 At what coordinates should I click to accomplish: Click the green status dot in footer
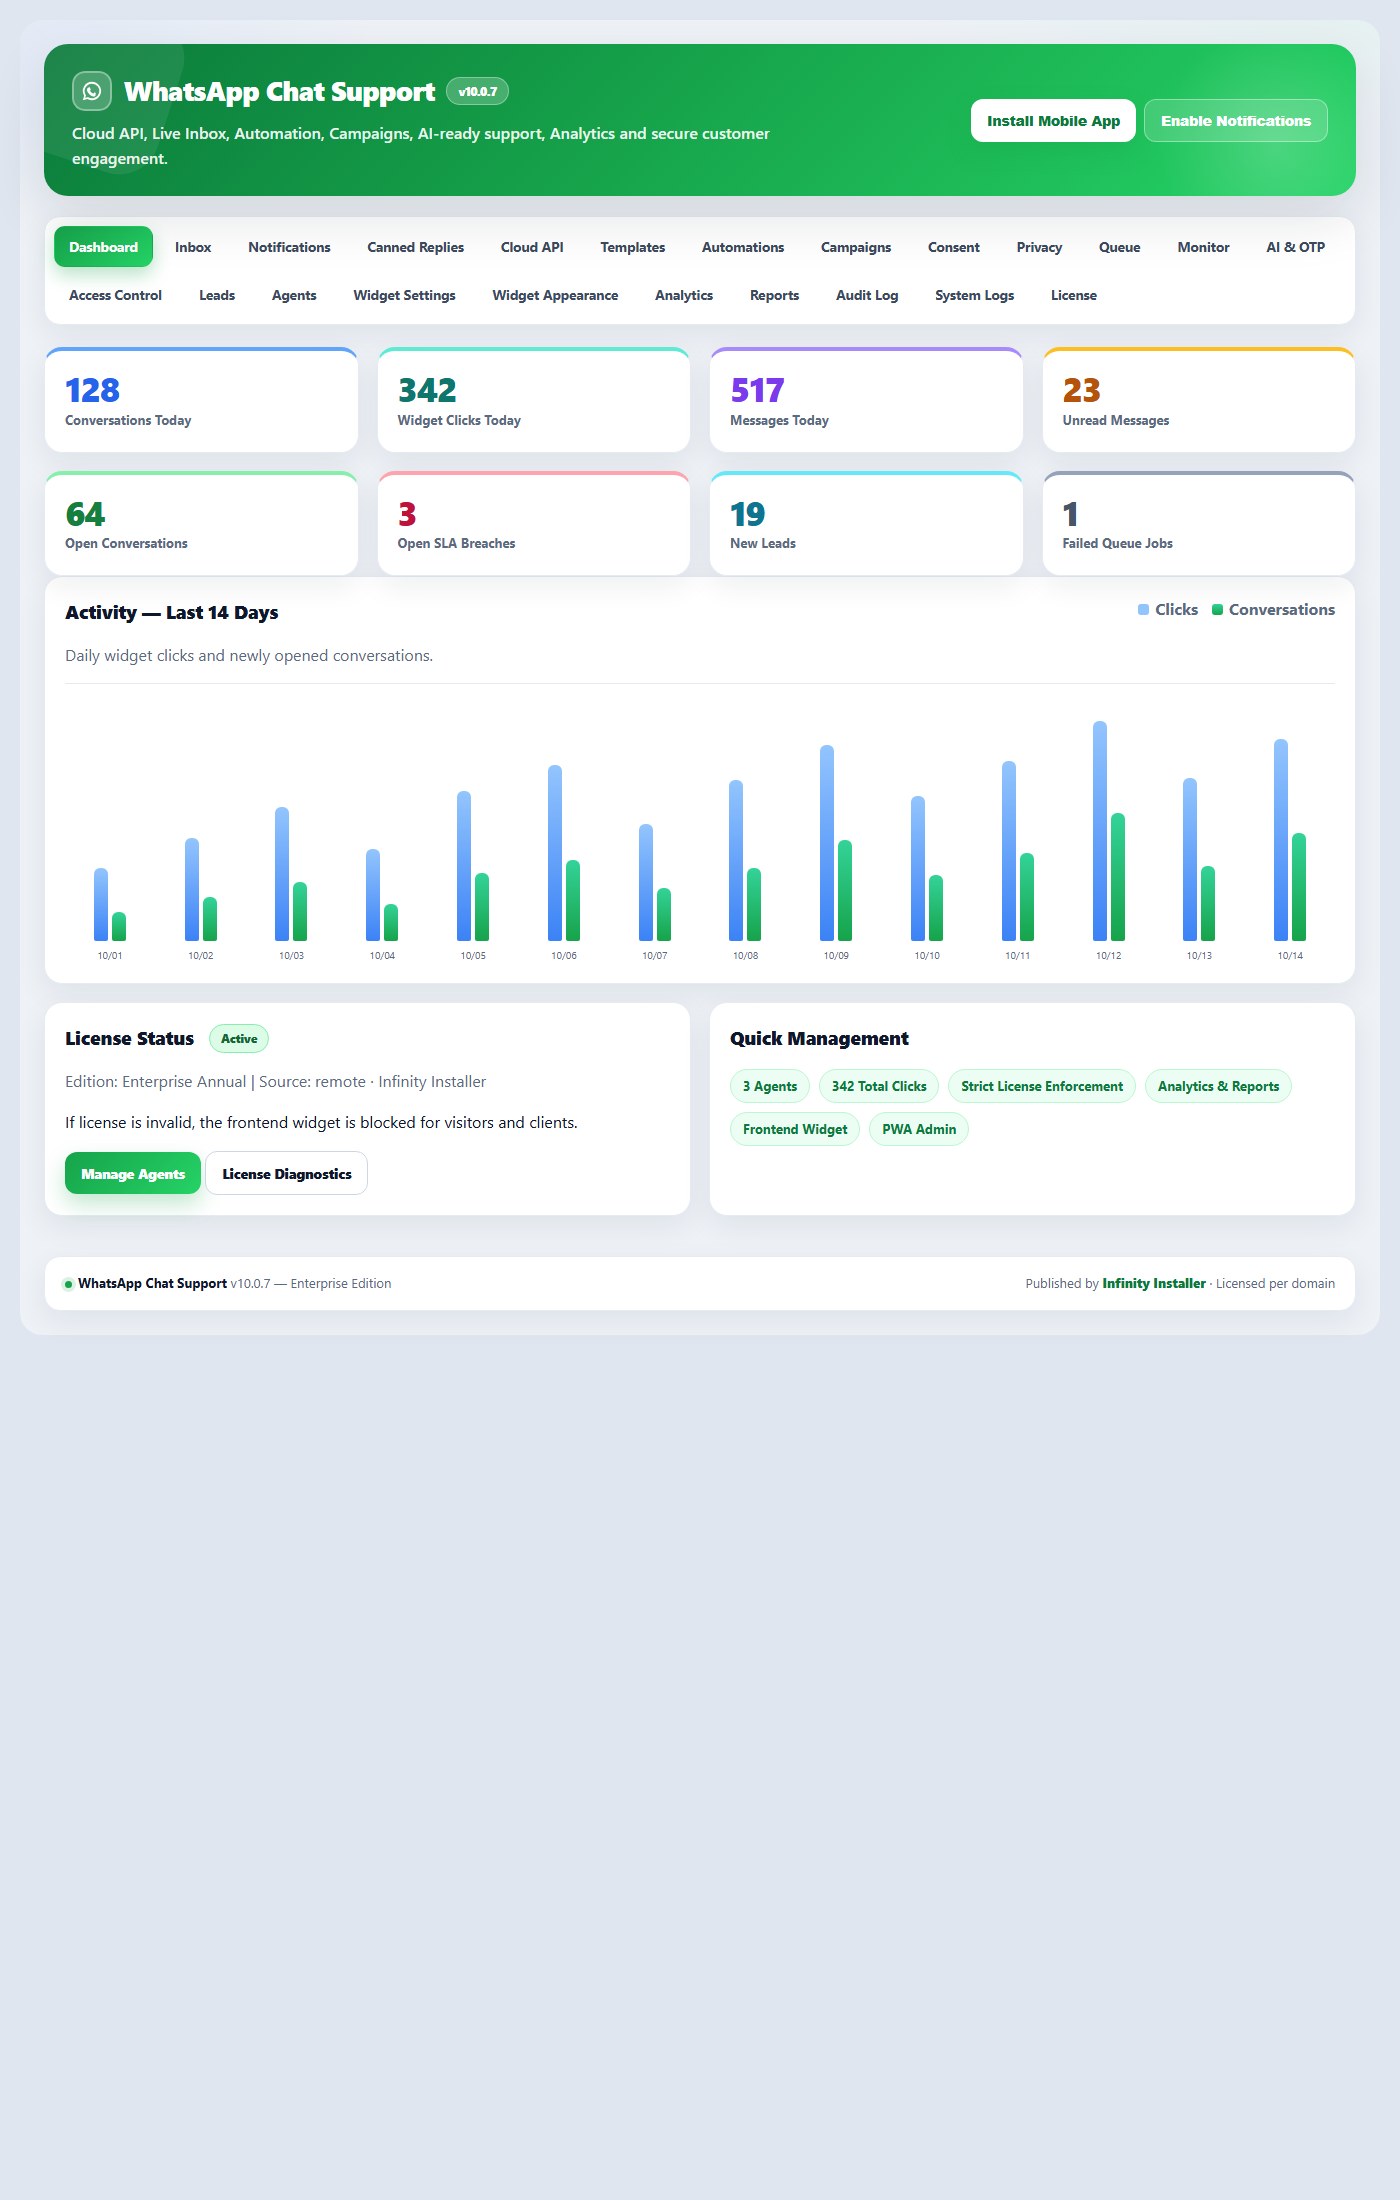point(68,1284)
